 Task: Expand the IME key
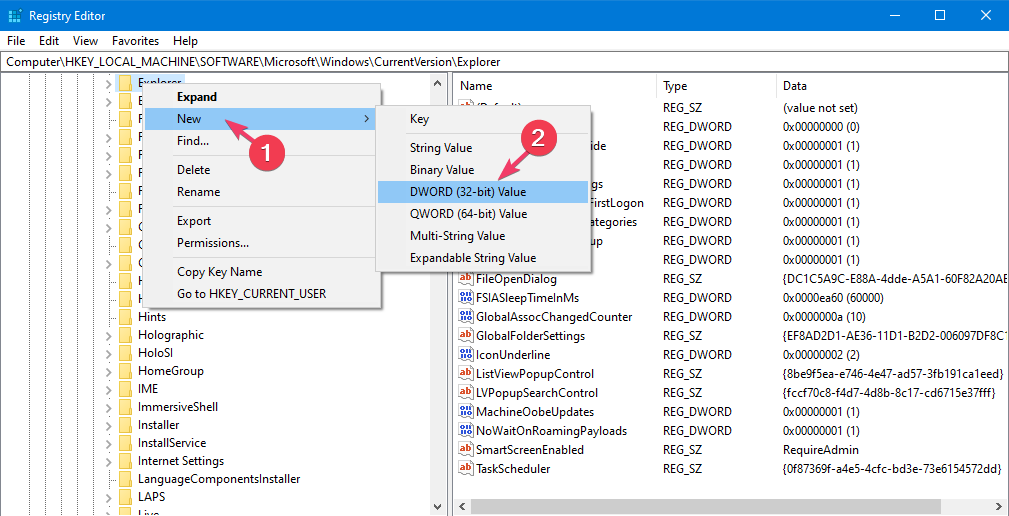point(108,389)
